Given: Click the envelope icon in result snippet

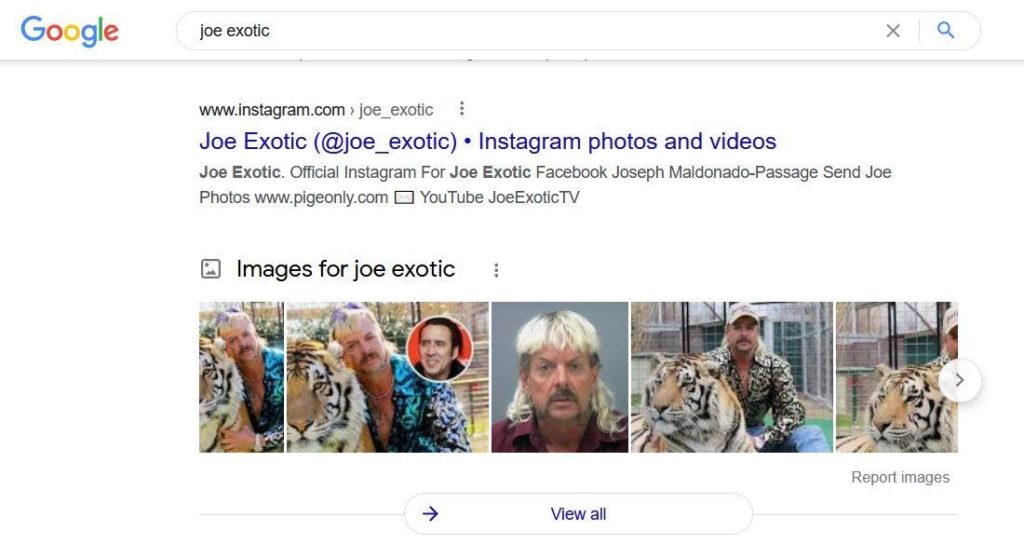Looking at the screenshot, I should point(404,197).
